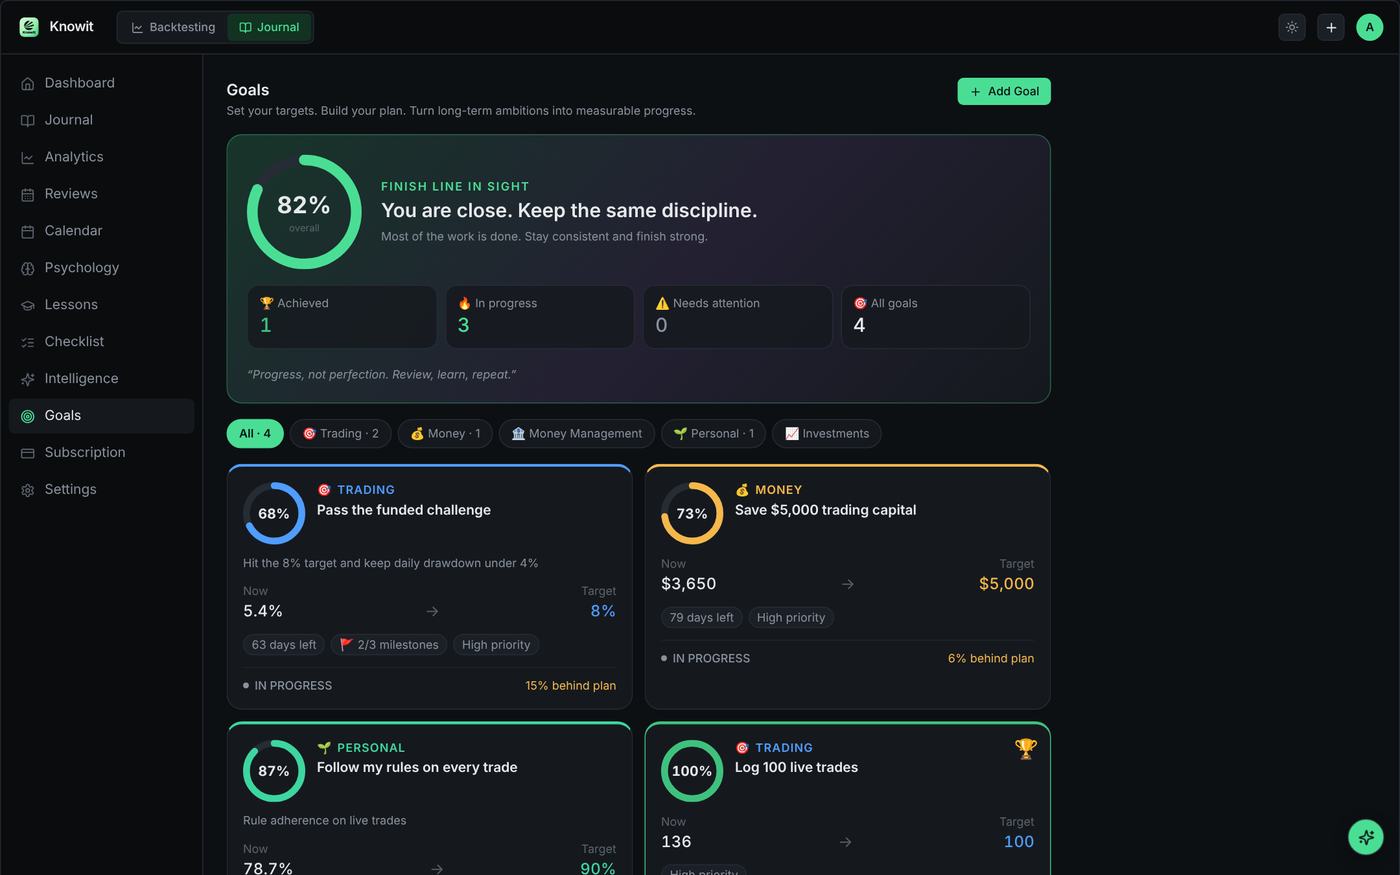Click the Psychology brain icon in sidebar
This screenshot has height=875, width=1400.
(28, 269)
